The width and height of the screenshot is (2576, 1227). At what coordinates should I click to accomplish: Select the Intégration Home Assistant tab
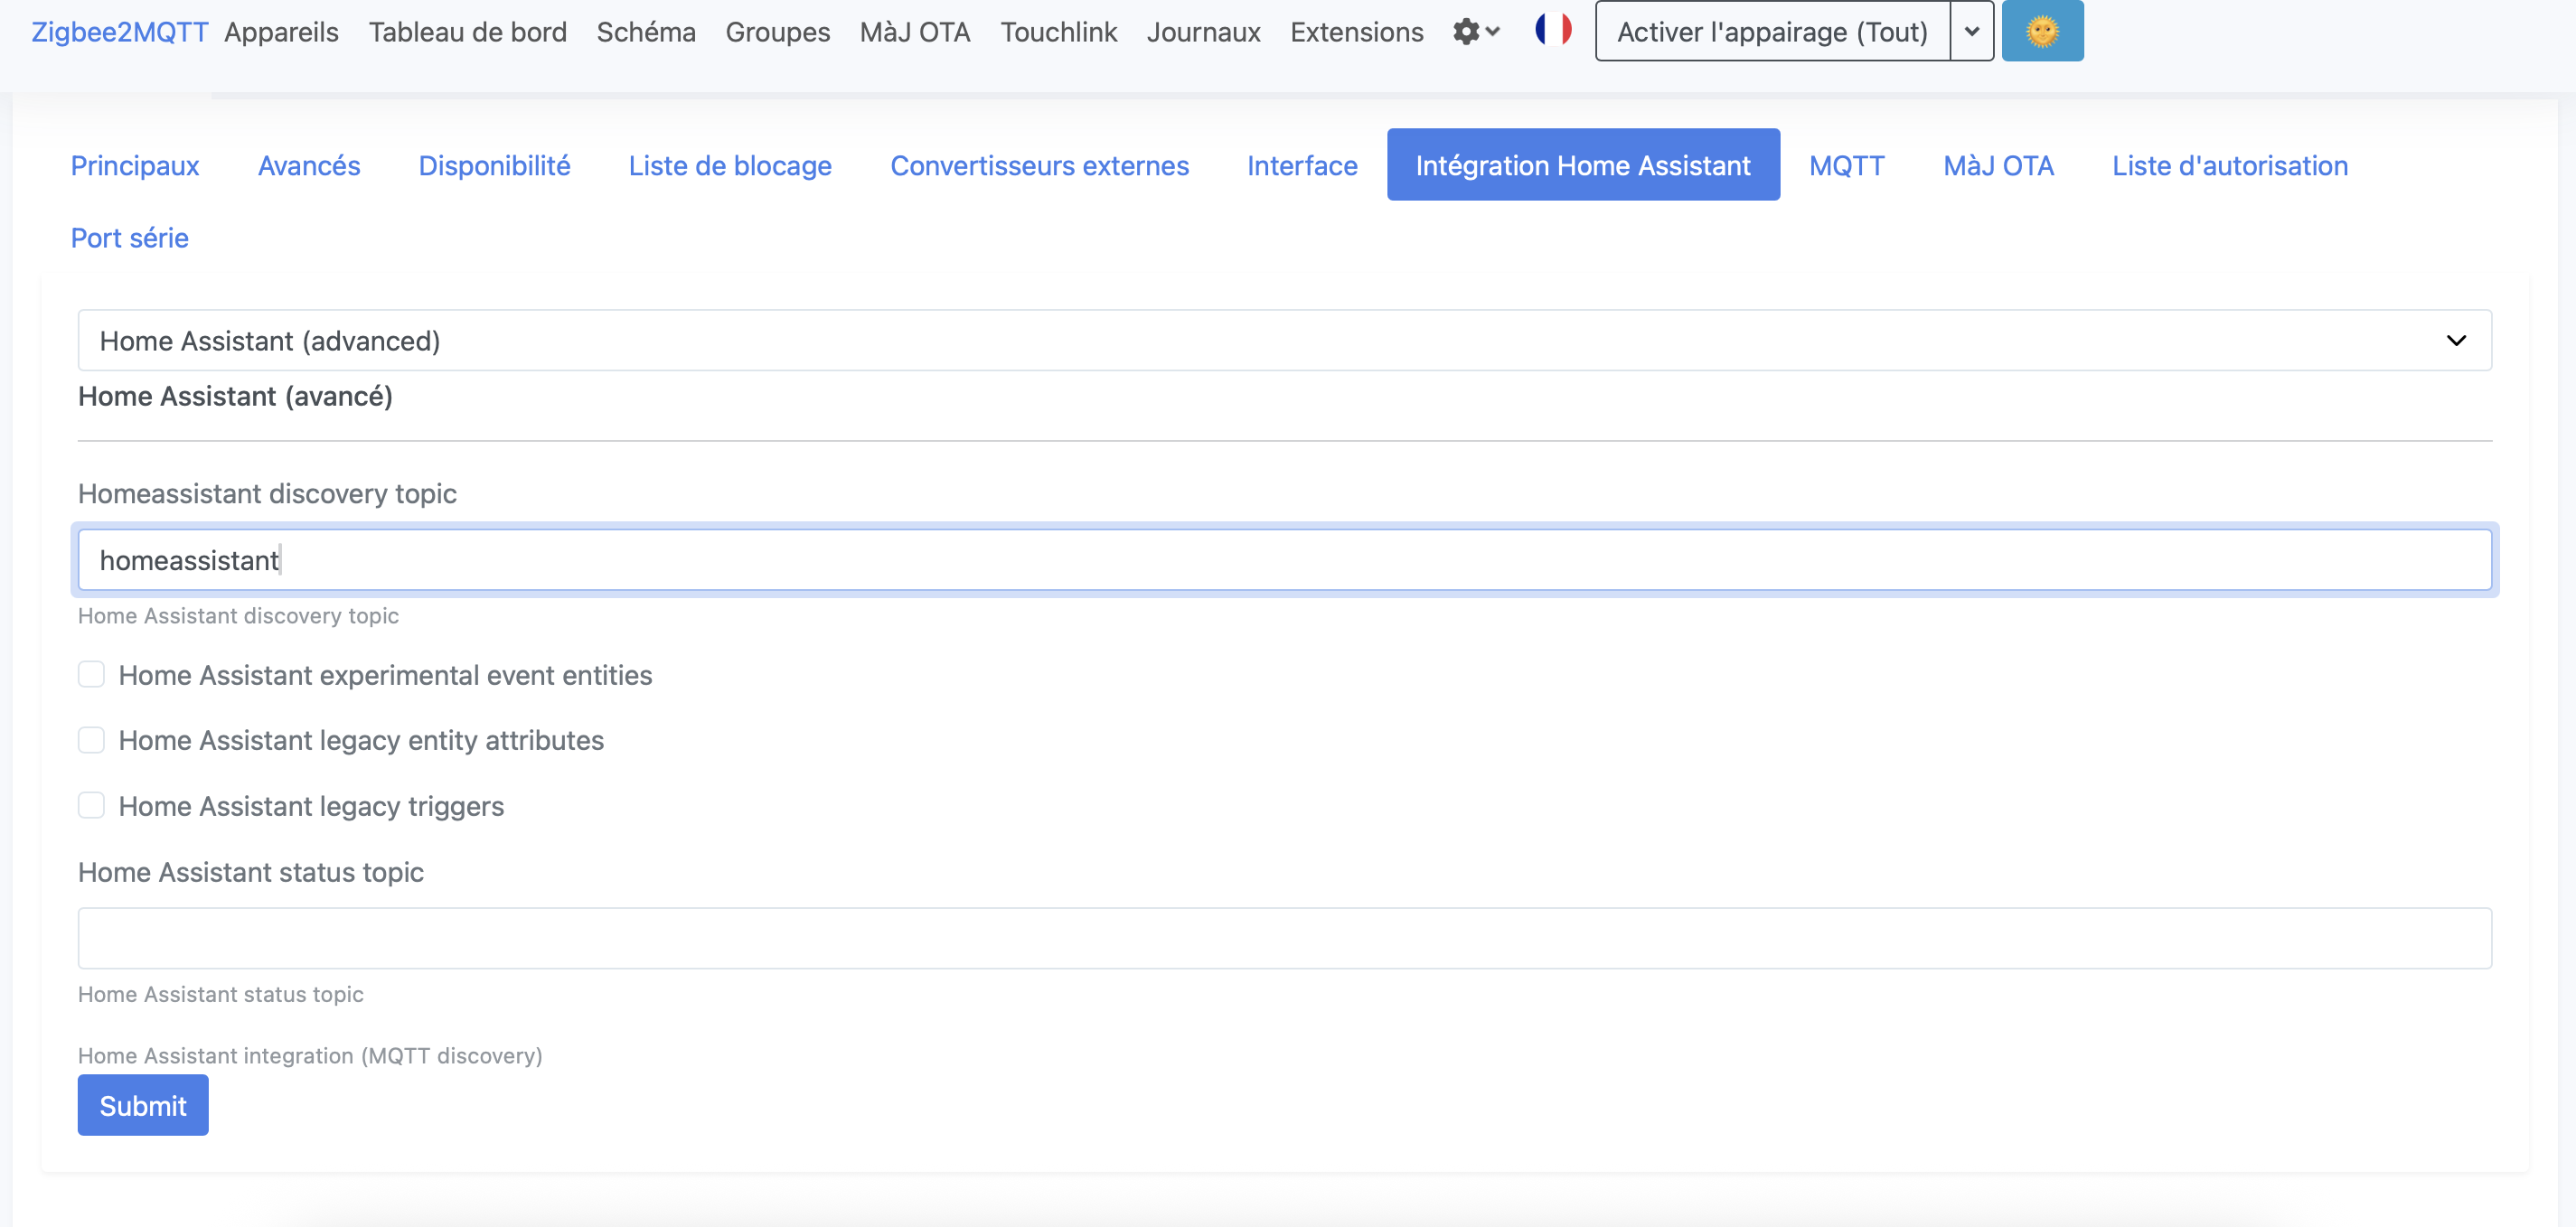[x=1583, y=165]
